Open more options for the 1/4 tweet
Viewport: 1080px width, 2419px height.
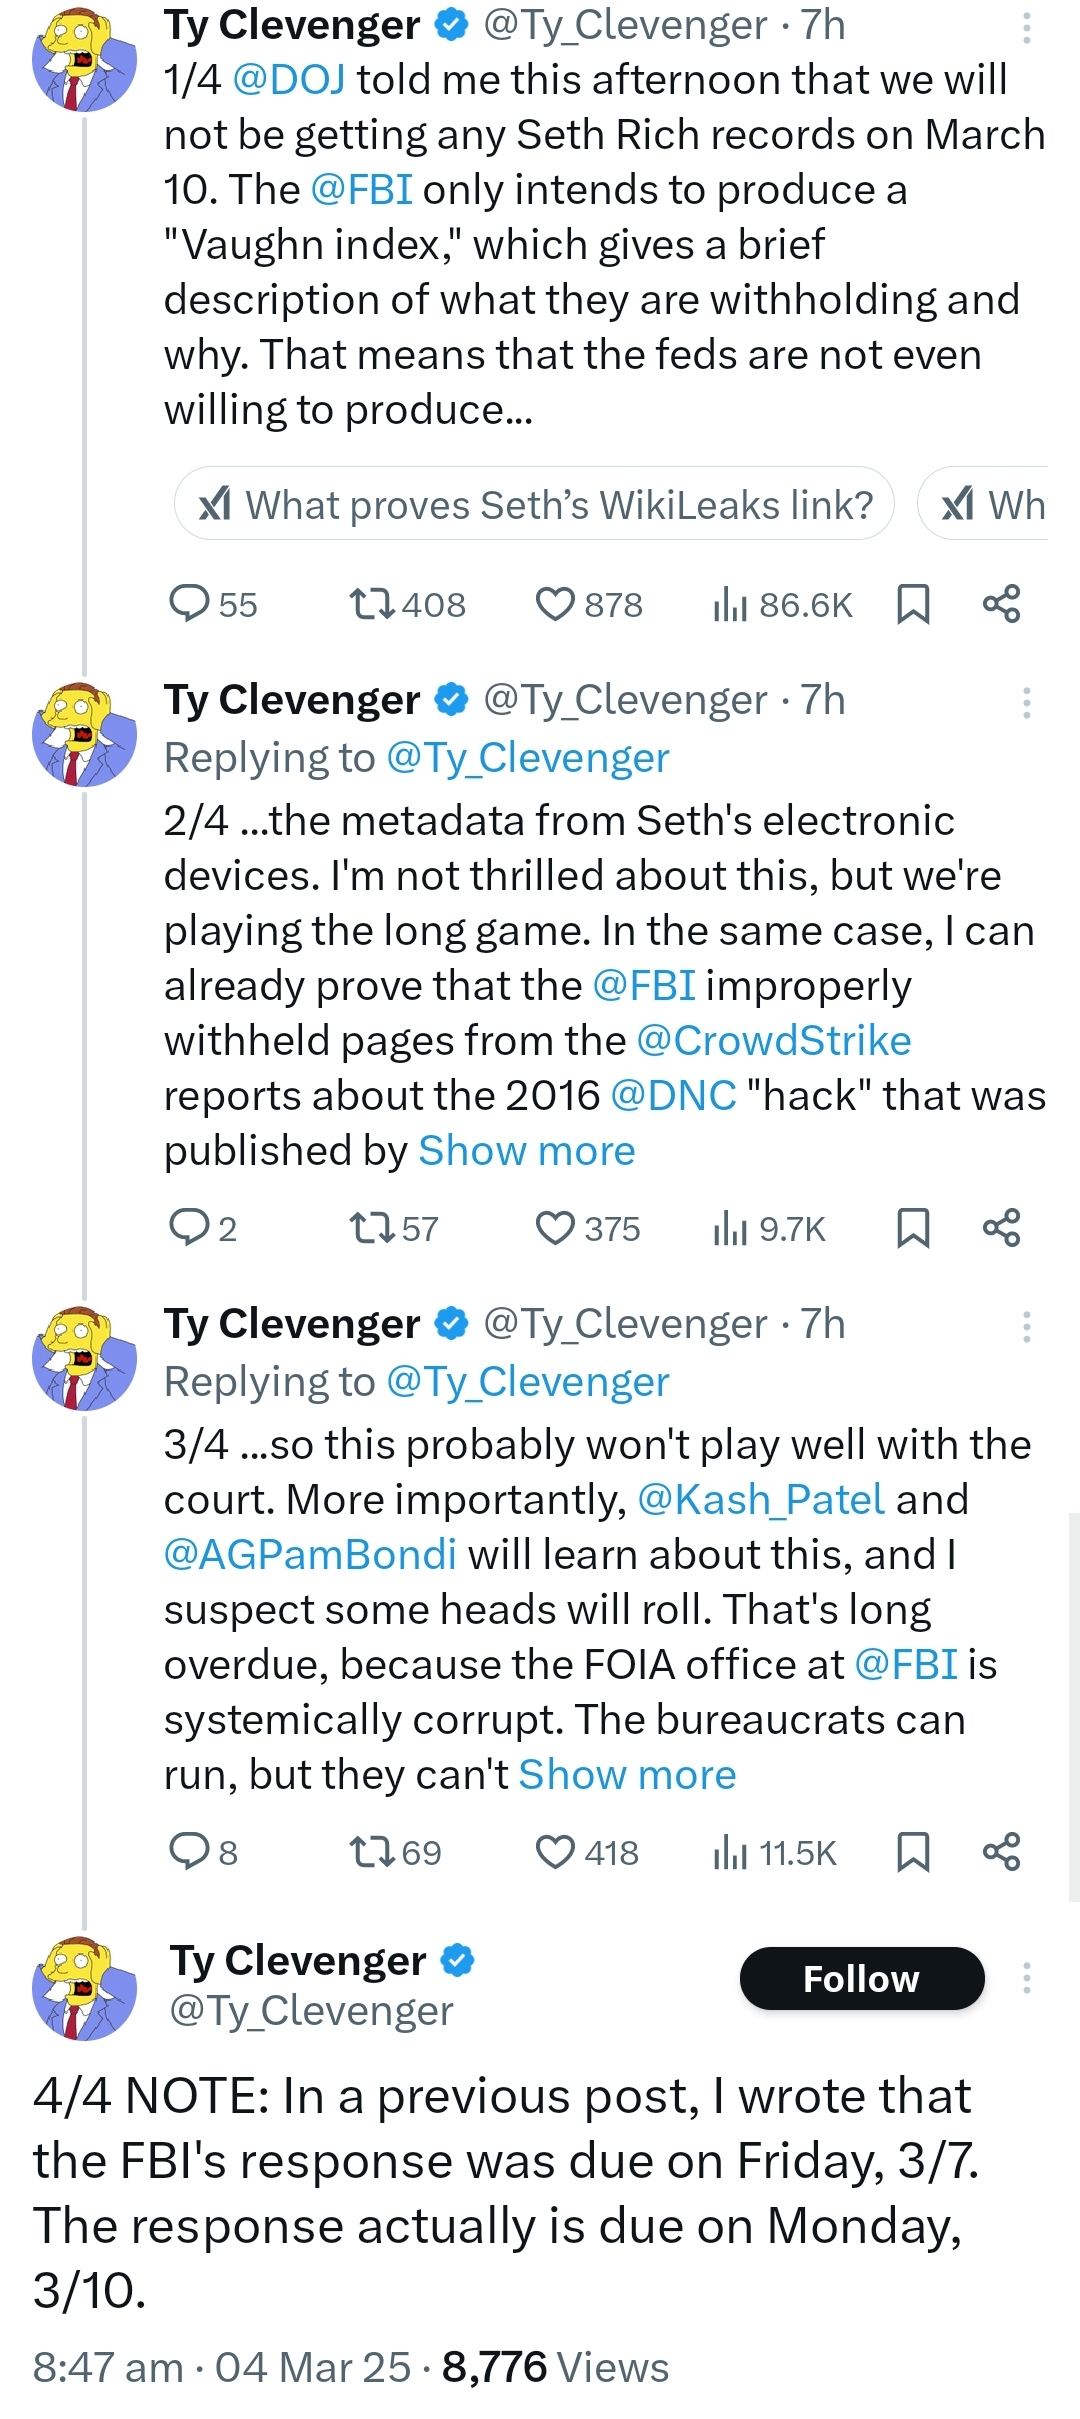tap(1026, 28)
